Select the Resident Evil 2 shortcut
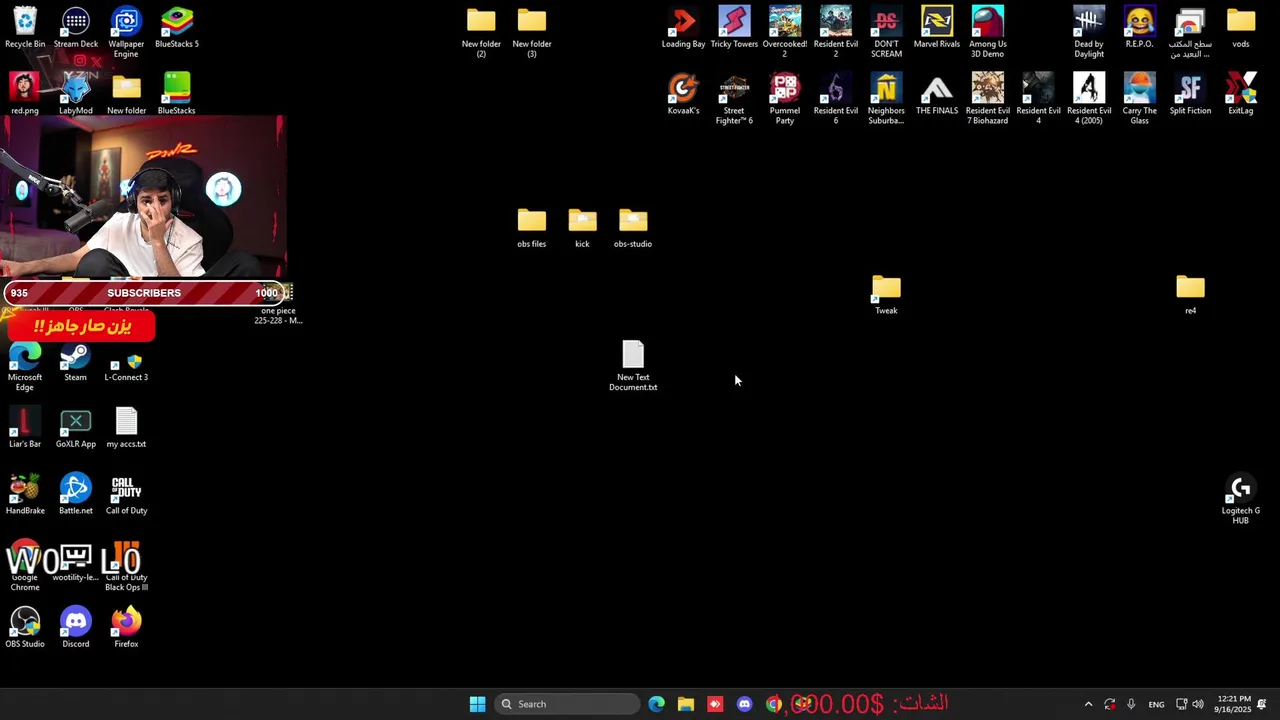The image size is (1280, 720). (x=836, y=32)
